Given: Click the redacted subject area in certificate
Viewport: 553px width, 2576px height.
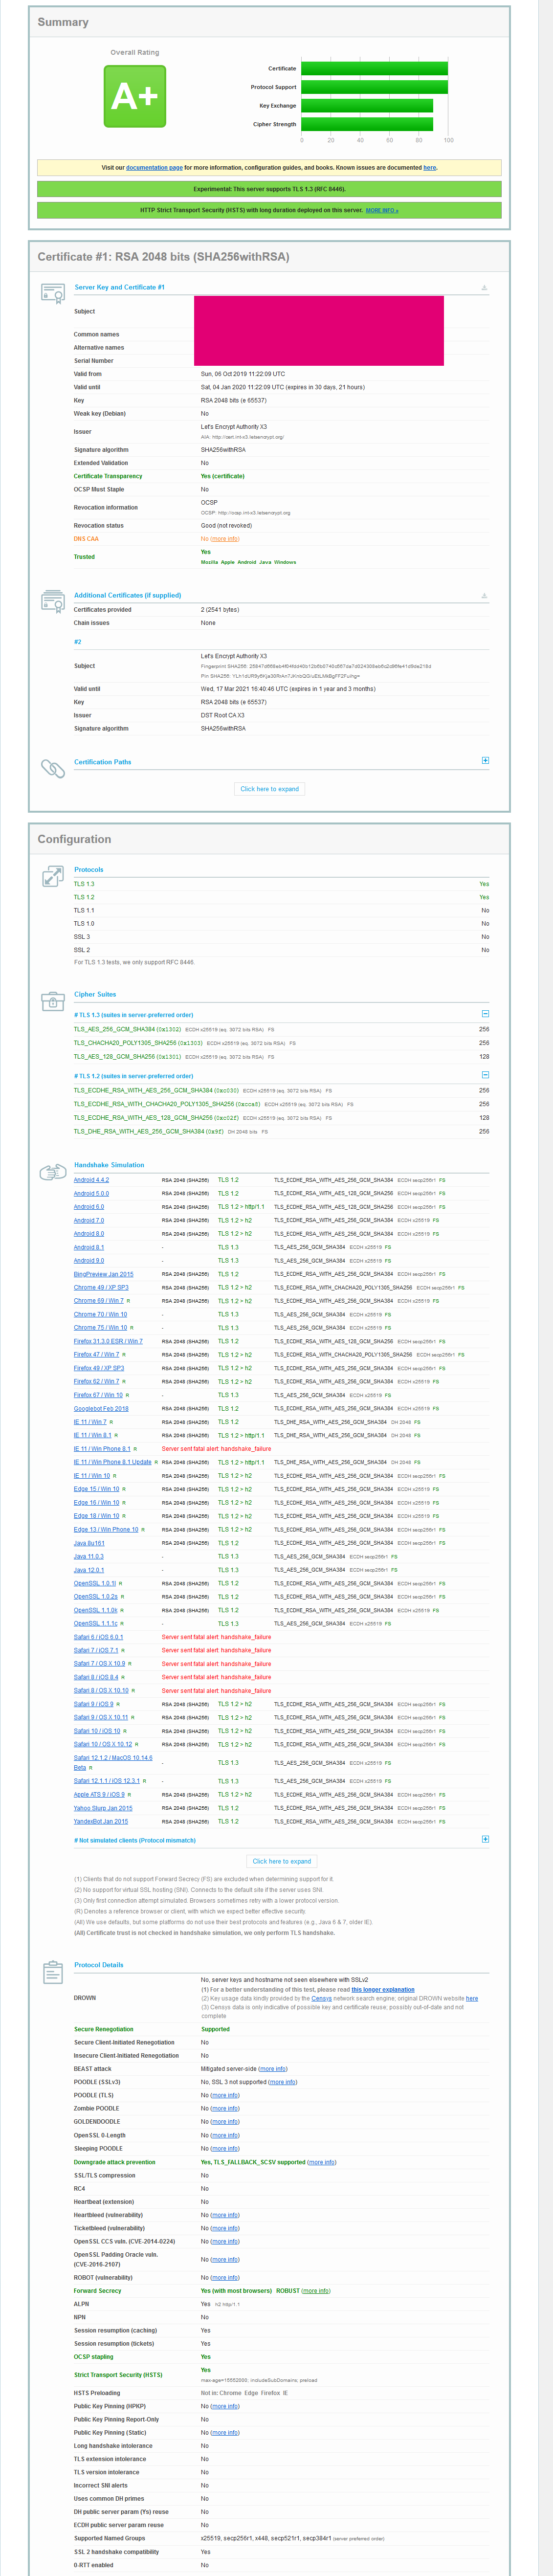Looking at the screenshot, I should pos(319,331).
